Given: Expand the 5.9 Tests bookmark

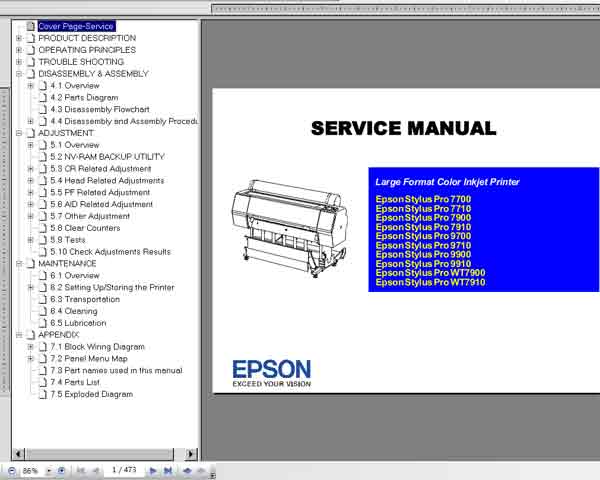Looking at the screenshot, I should [31, 240].
